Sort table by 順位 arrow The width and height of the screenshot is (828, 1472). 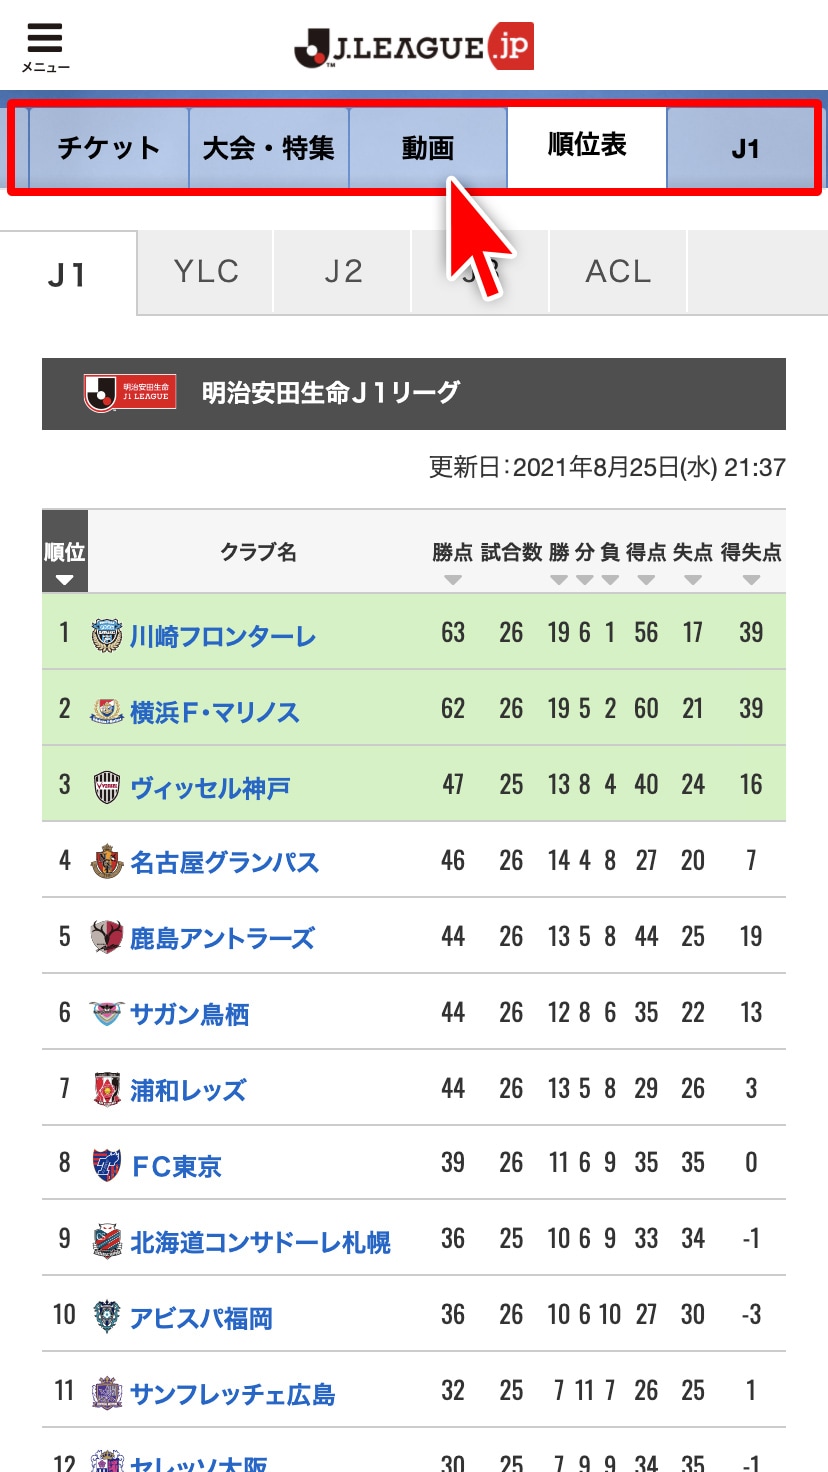65,580
